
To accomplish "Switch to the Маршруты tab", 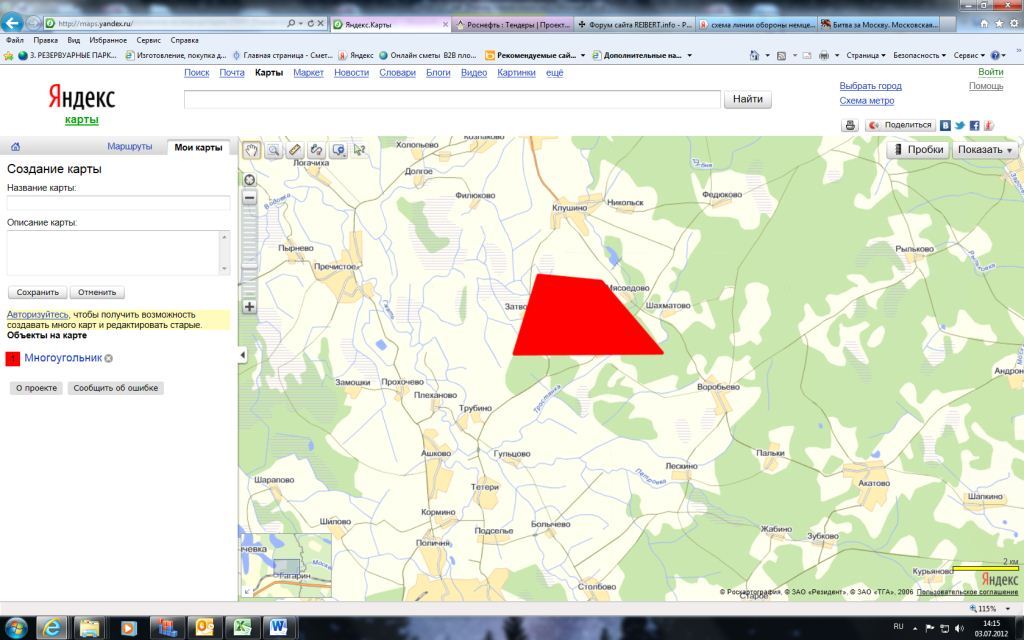I will pyautogui.click(x=129, y=146).
